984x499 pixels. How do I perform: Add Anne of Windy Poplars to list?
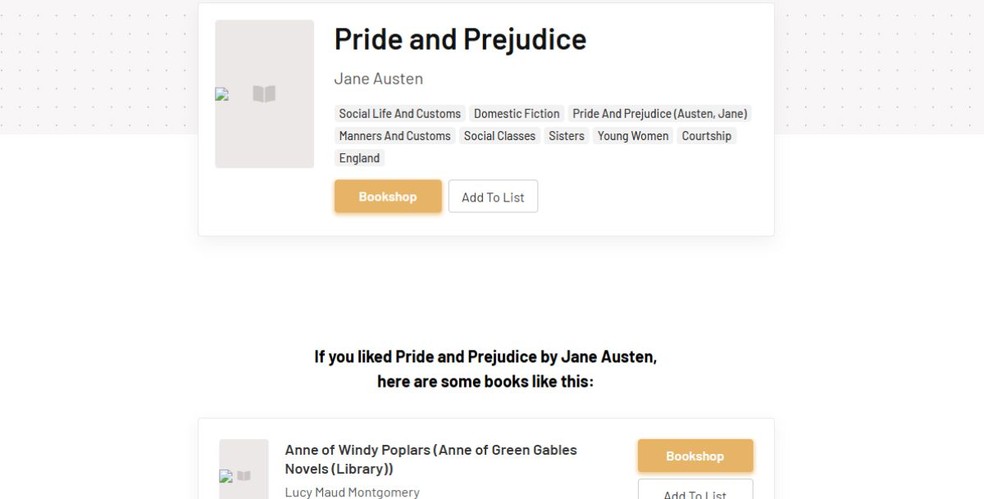(695, 492)
